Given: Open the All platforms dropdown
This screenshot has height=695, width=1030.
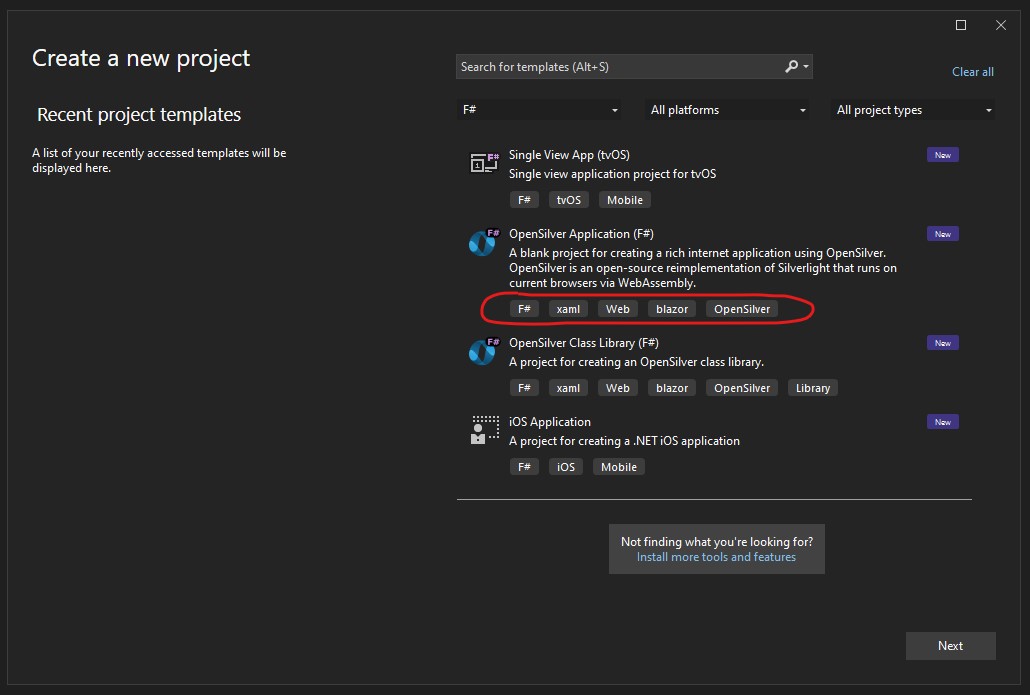Looking at the screenshot, I should 727,109.
